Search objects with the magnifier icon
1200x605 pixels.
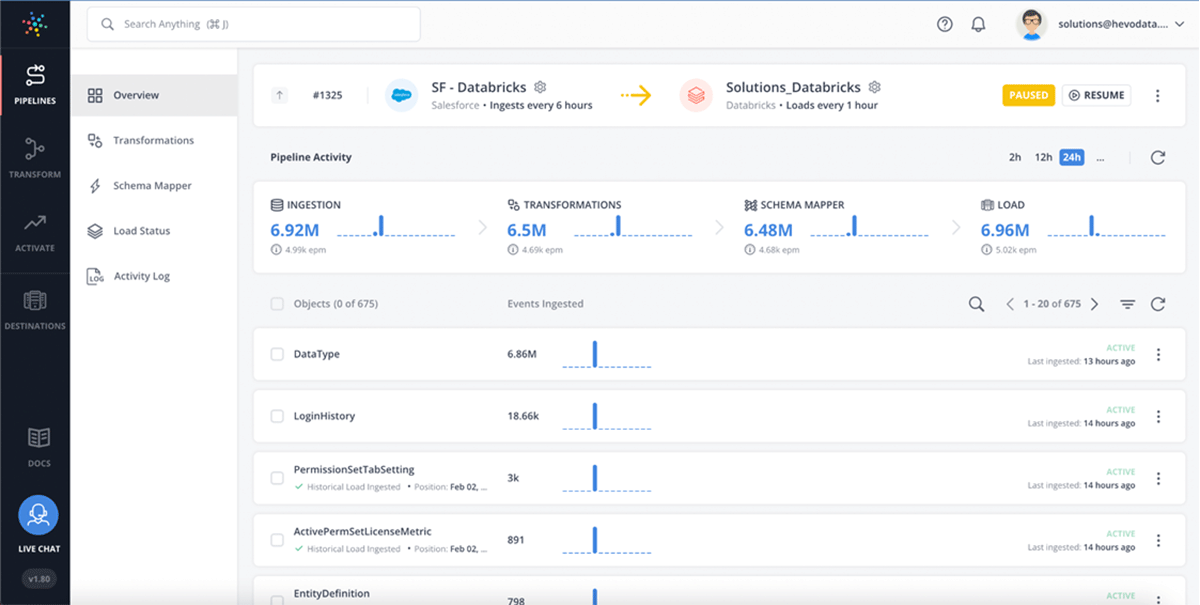point(976,304)
